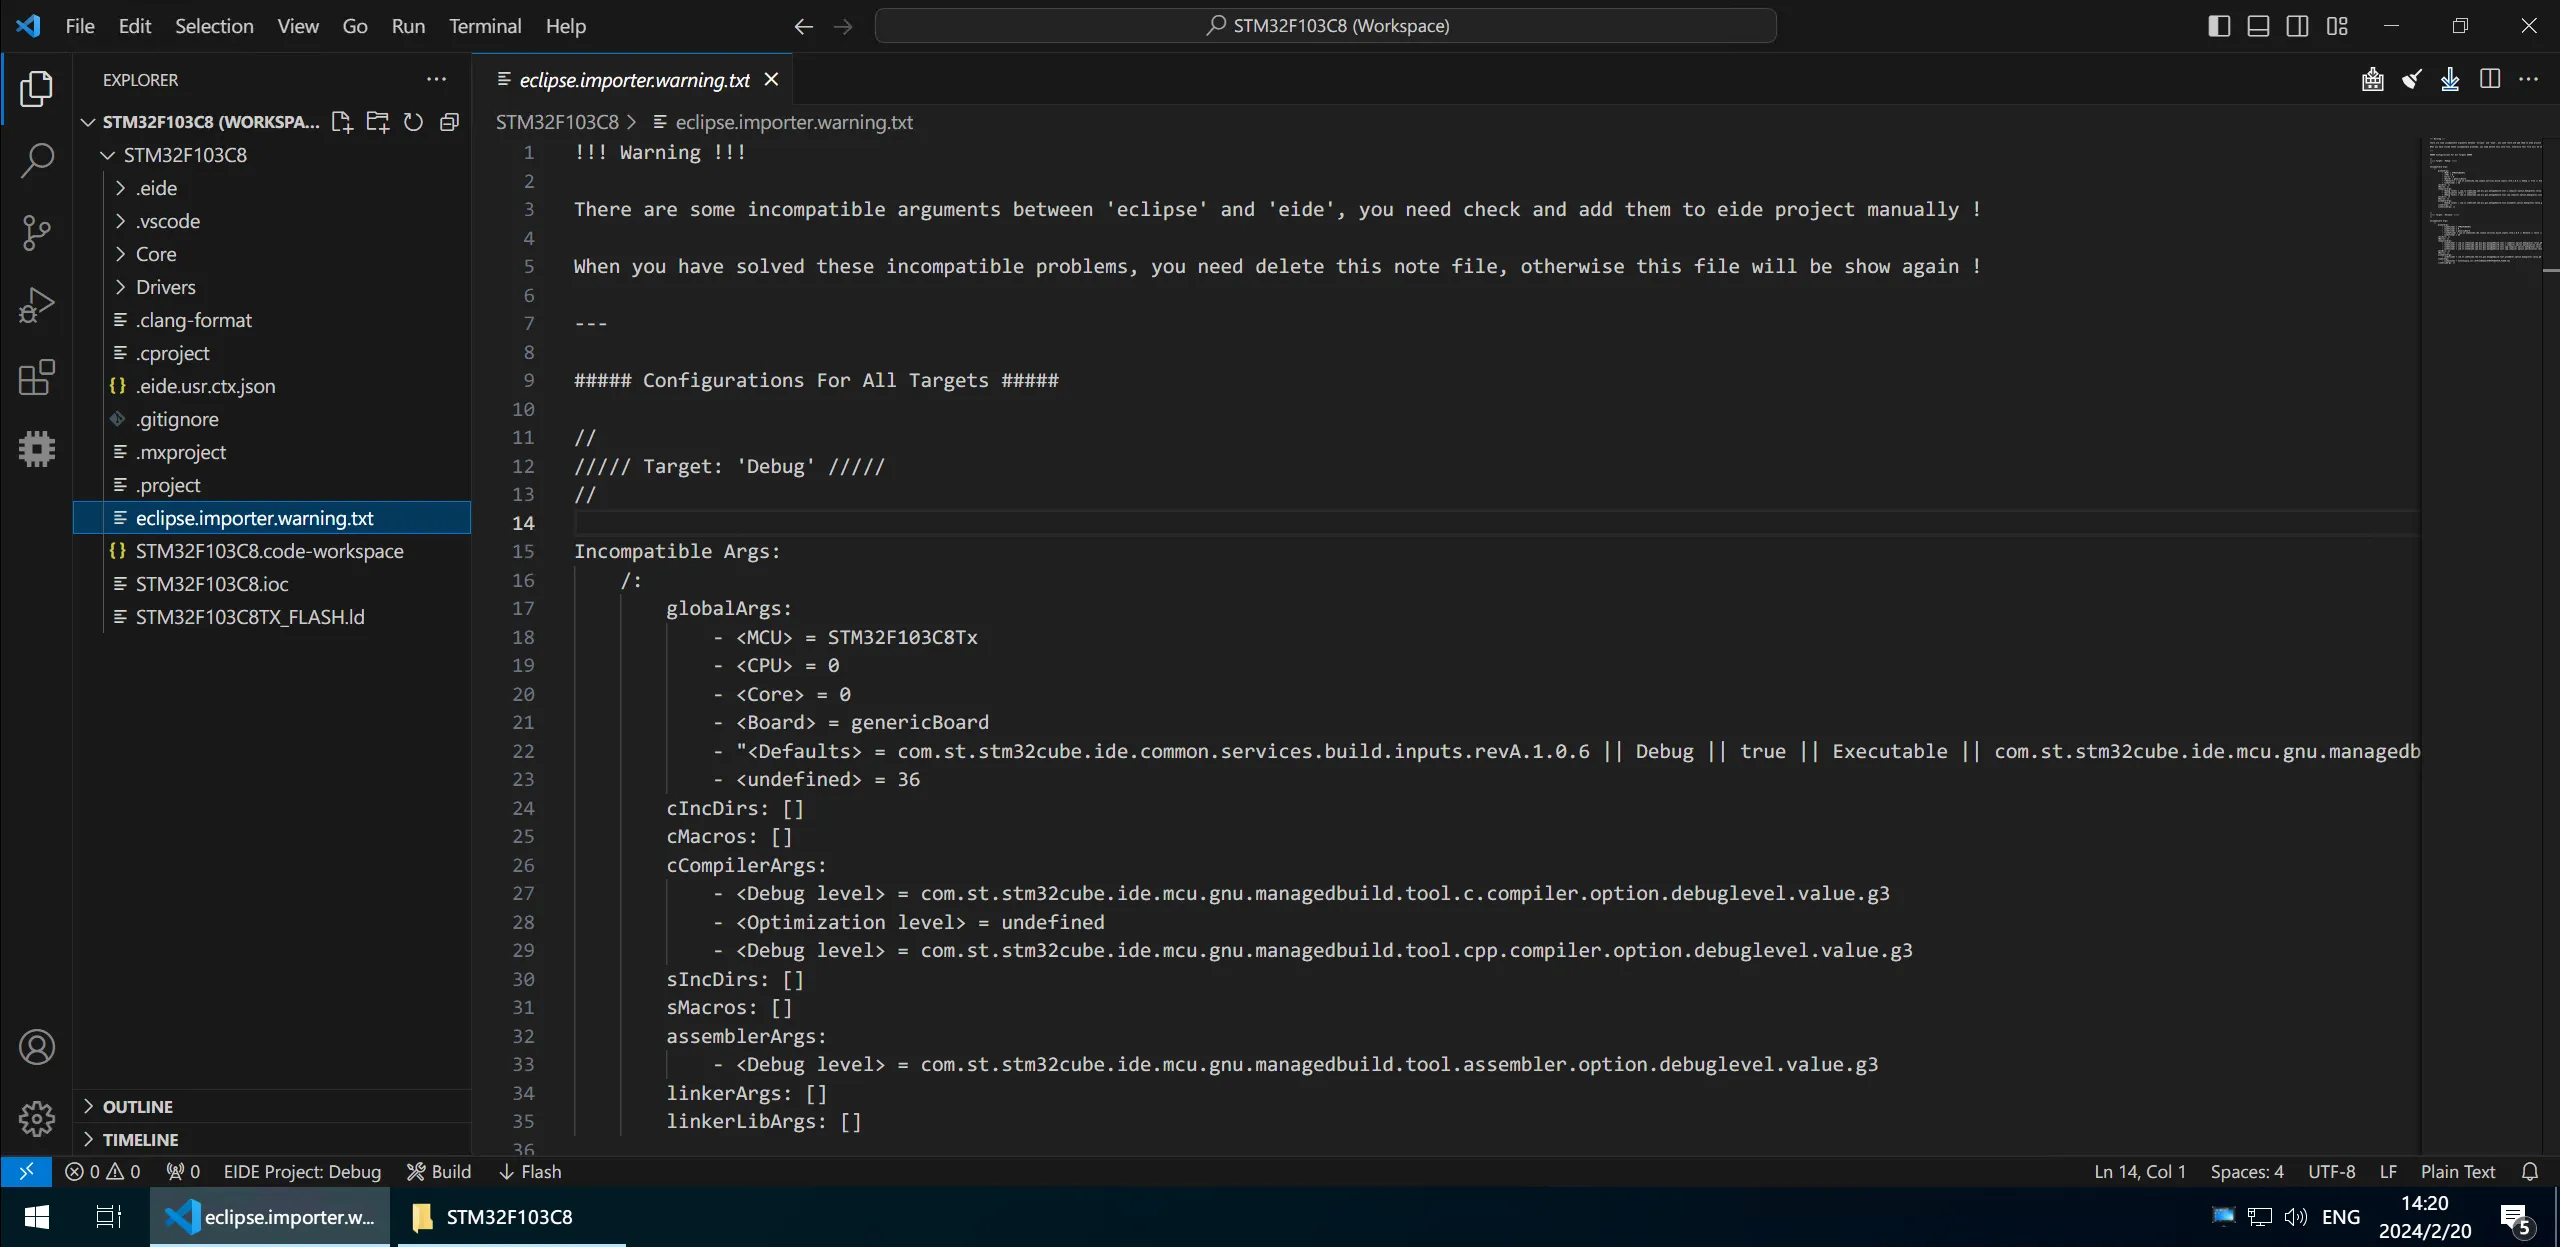The image size is (2560, 1247).
Task: Click the EIDE extension icon in sidebar
Action: (x=36, y=449)
